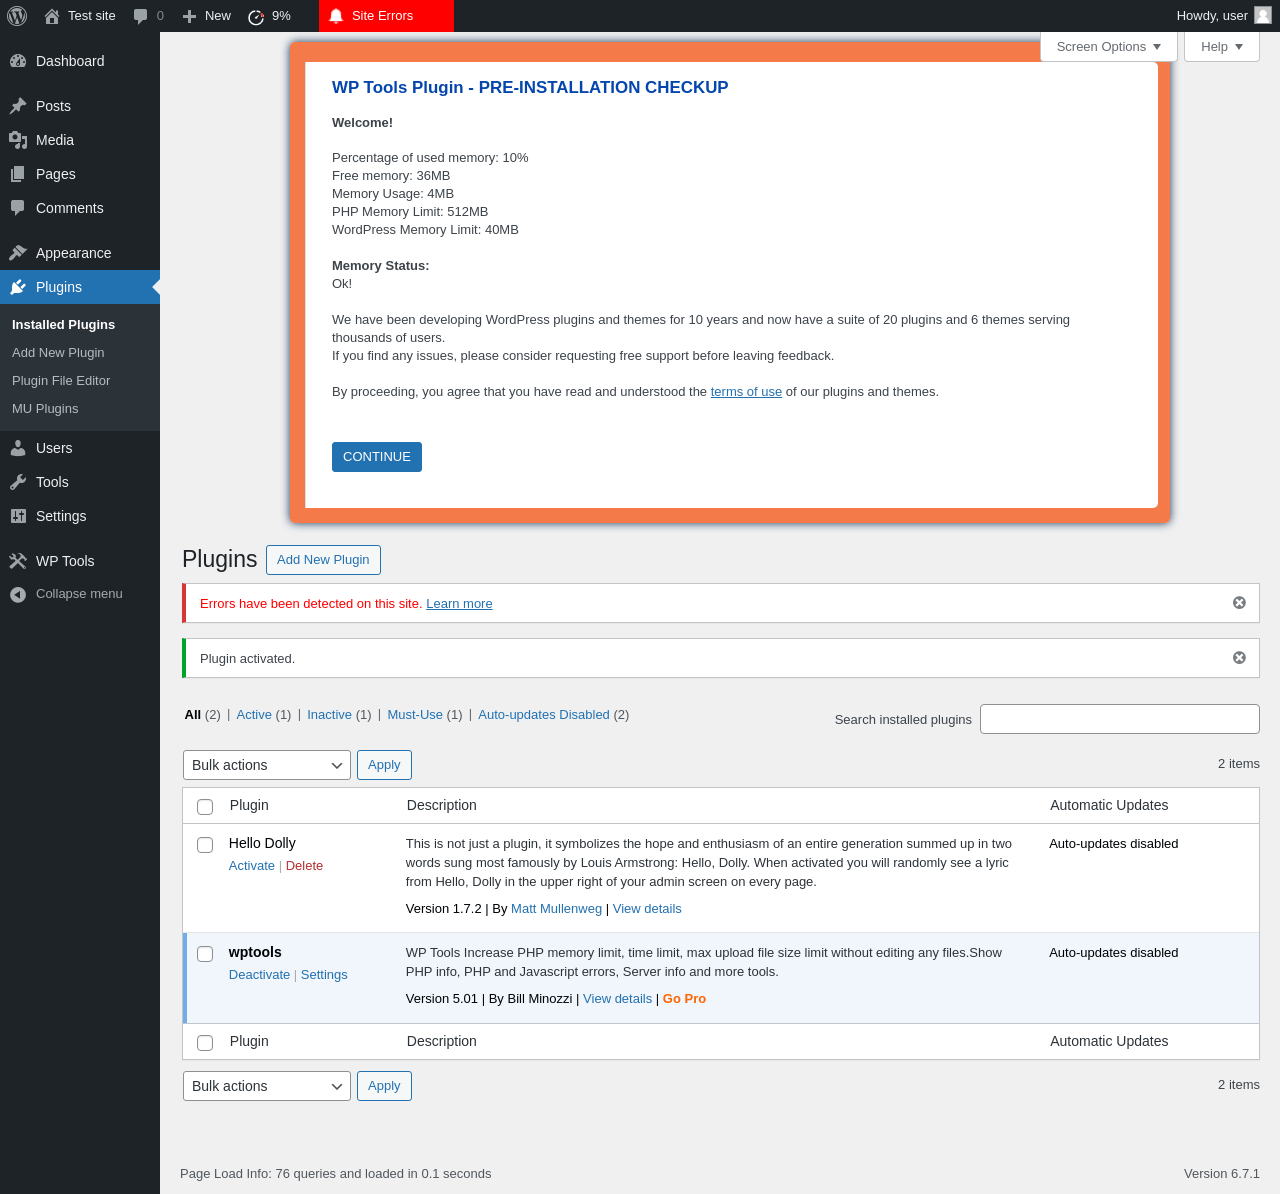Click the top Apply button
The image size is (1280, 1194).
click(x=384, y=765)
